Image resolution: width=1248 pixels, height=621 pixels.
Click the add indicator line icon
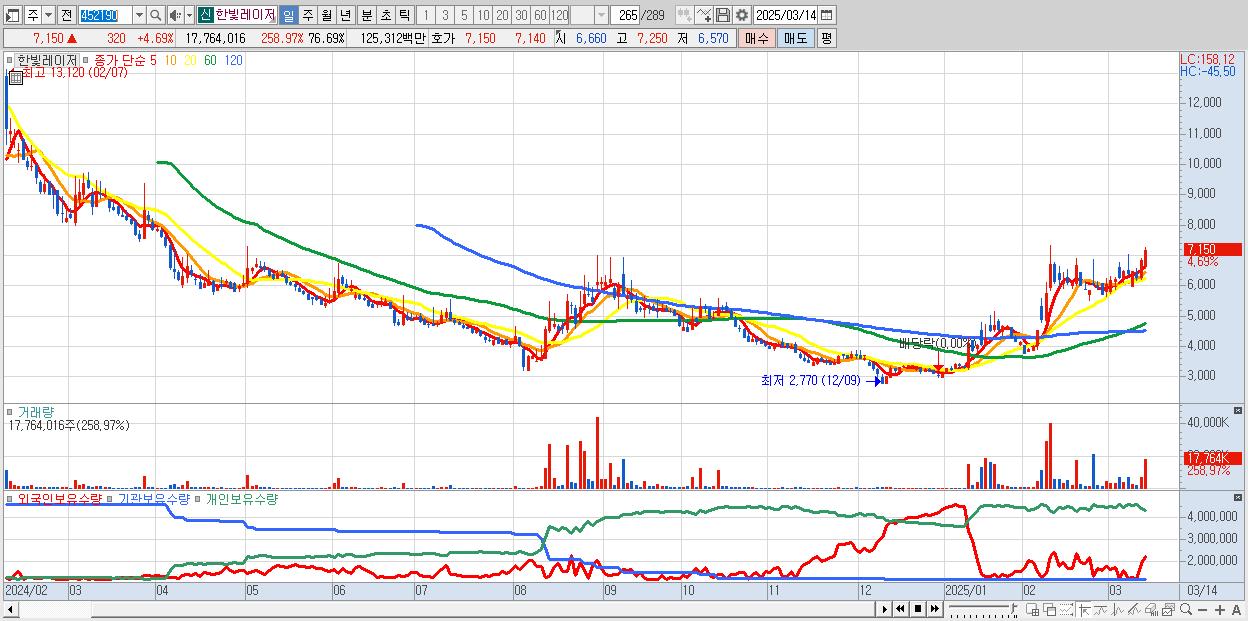point(704,15)
